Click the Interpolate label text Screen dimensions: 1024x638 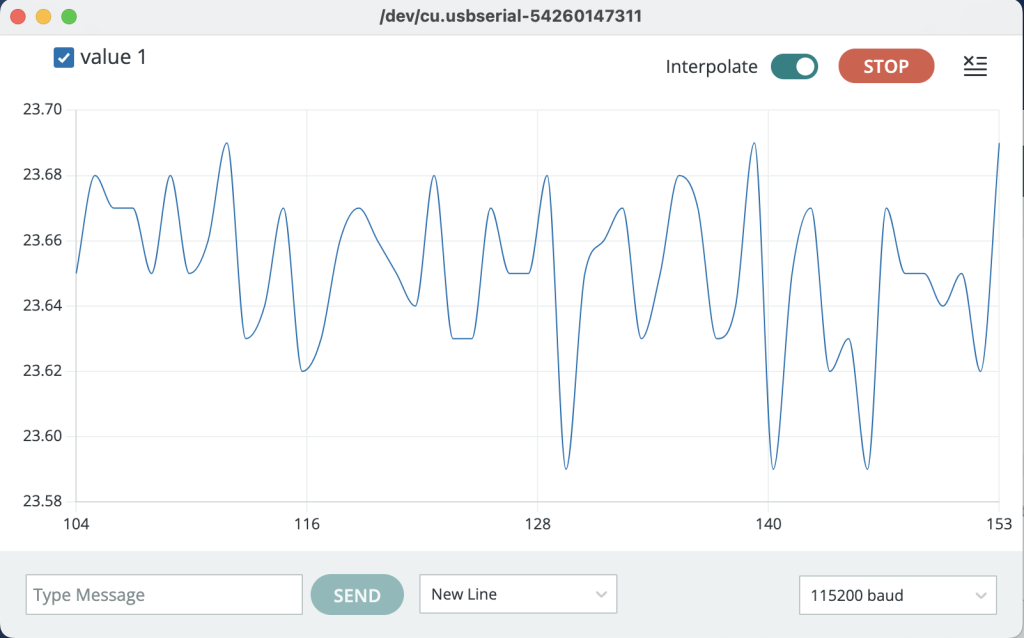click(711, 67)
